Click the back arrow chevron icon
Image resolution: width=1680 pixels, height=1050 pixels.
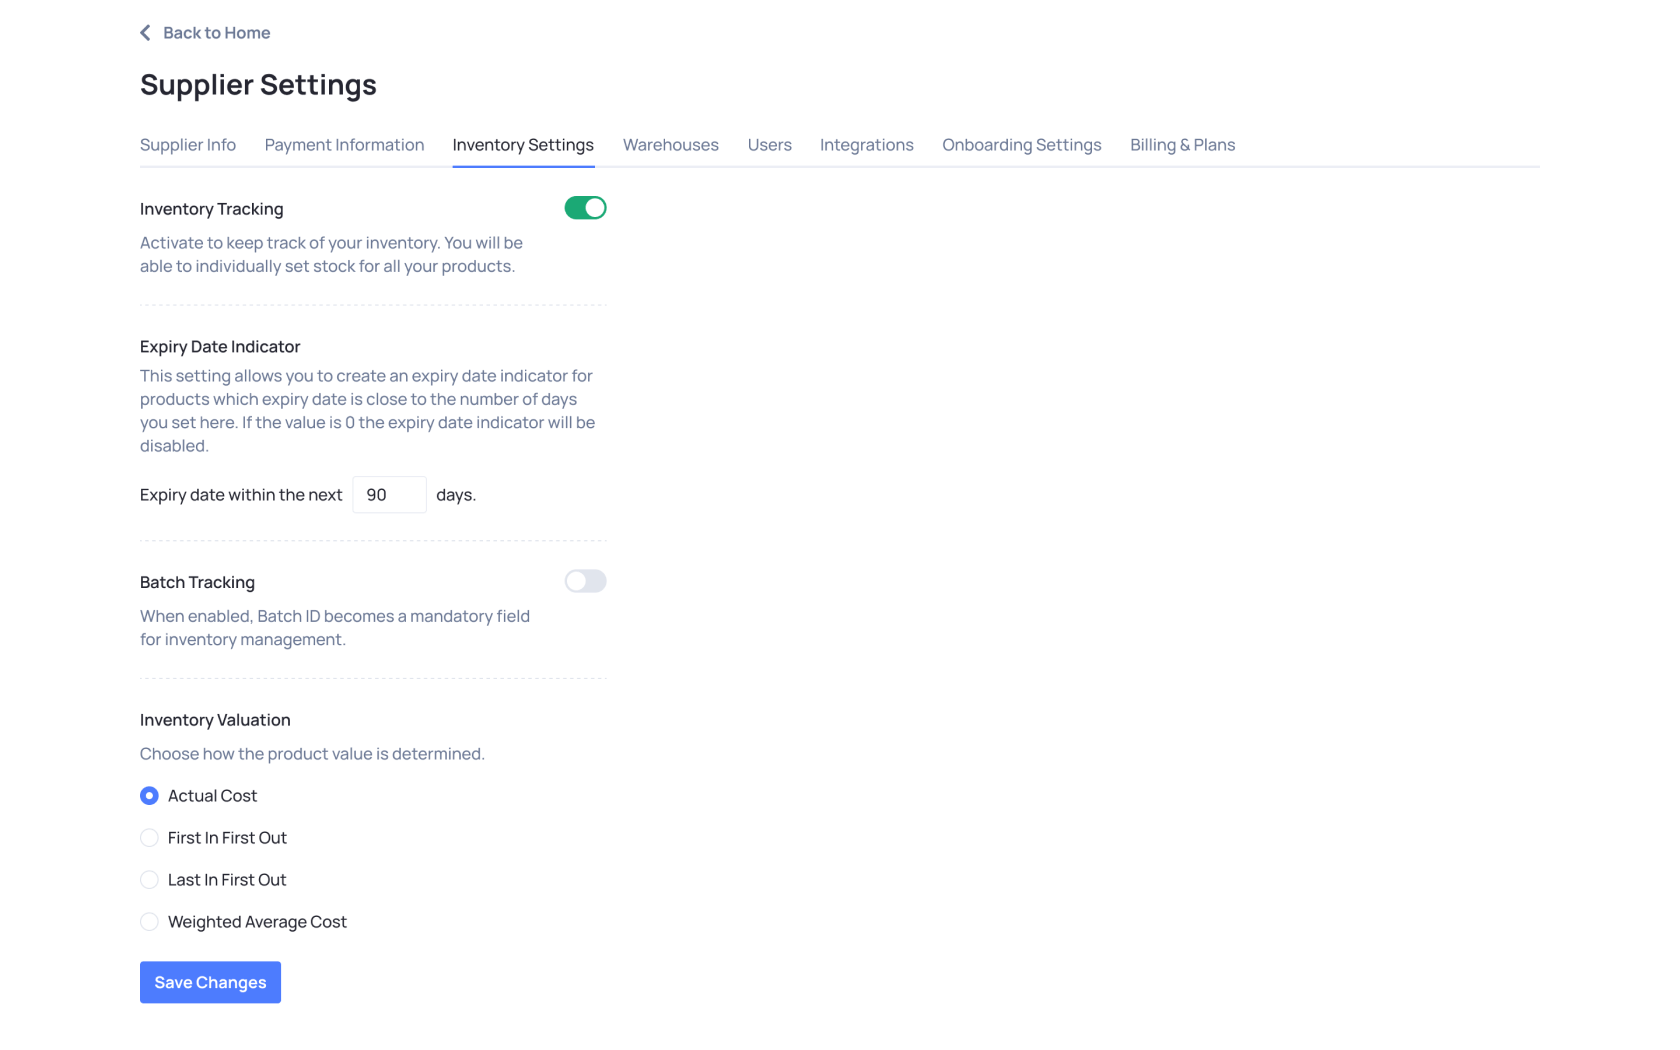coord(145,33)
